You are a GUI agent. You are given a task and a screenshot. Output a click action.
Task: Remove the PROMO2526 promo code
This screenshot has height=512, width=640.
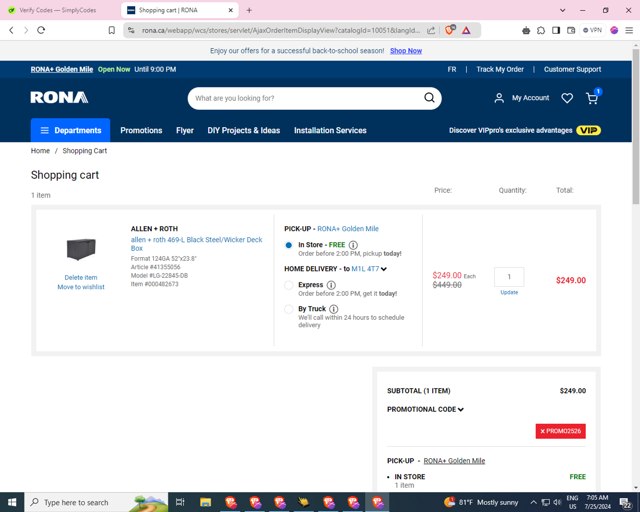click(560, 431)
